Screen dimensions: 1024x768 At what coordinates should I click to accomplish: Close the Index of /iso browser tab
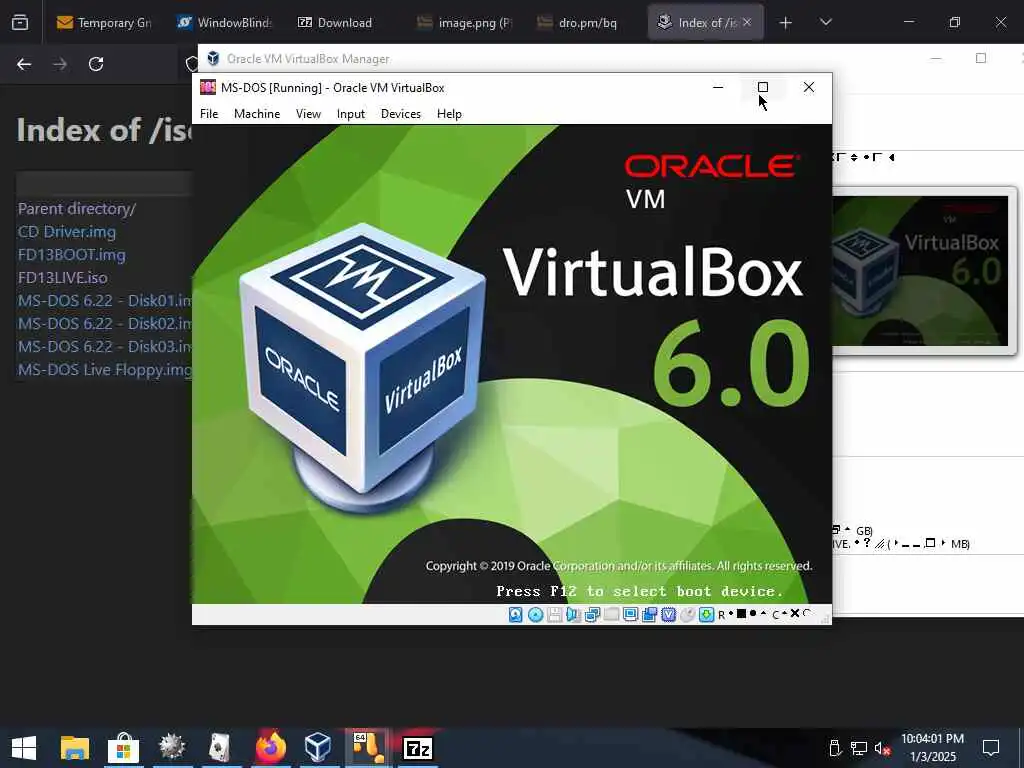coord(747,22)
